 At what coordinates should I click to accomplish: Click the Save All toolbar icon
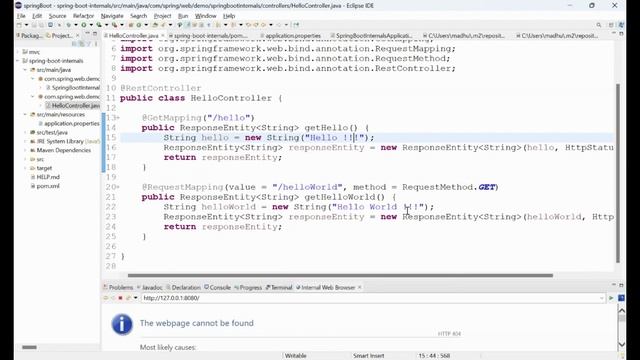[x=41, y=25]
